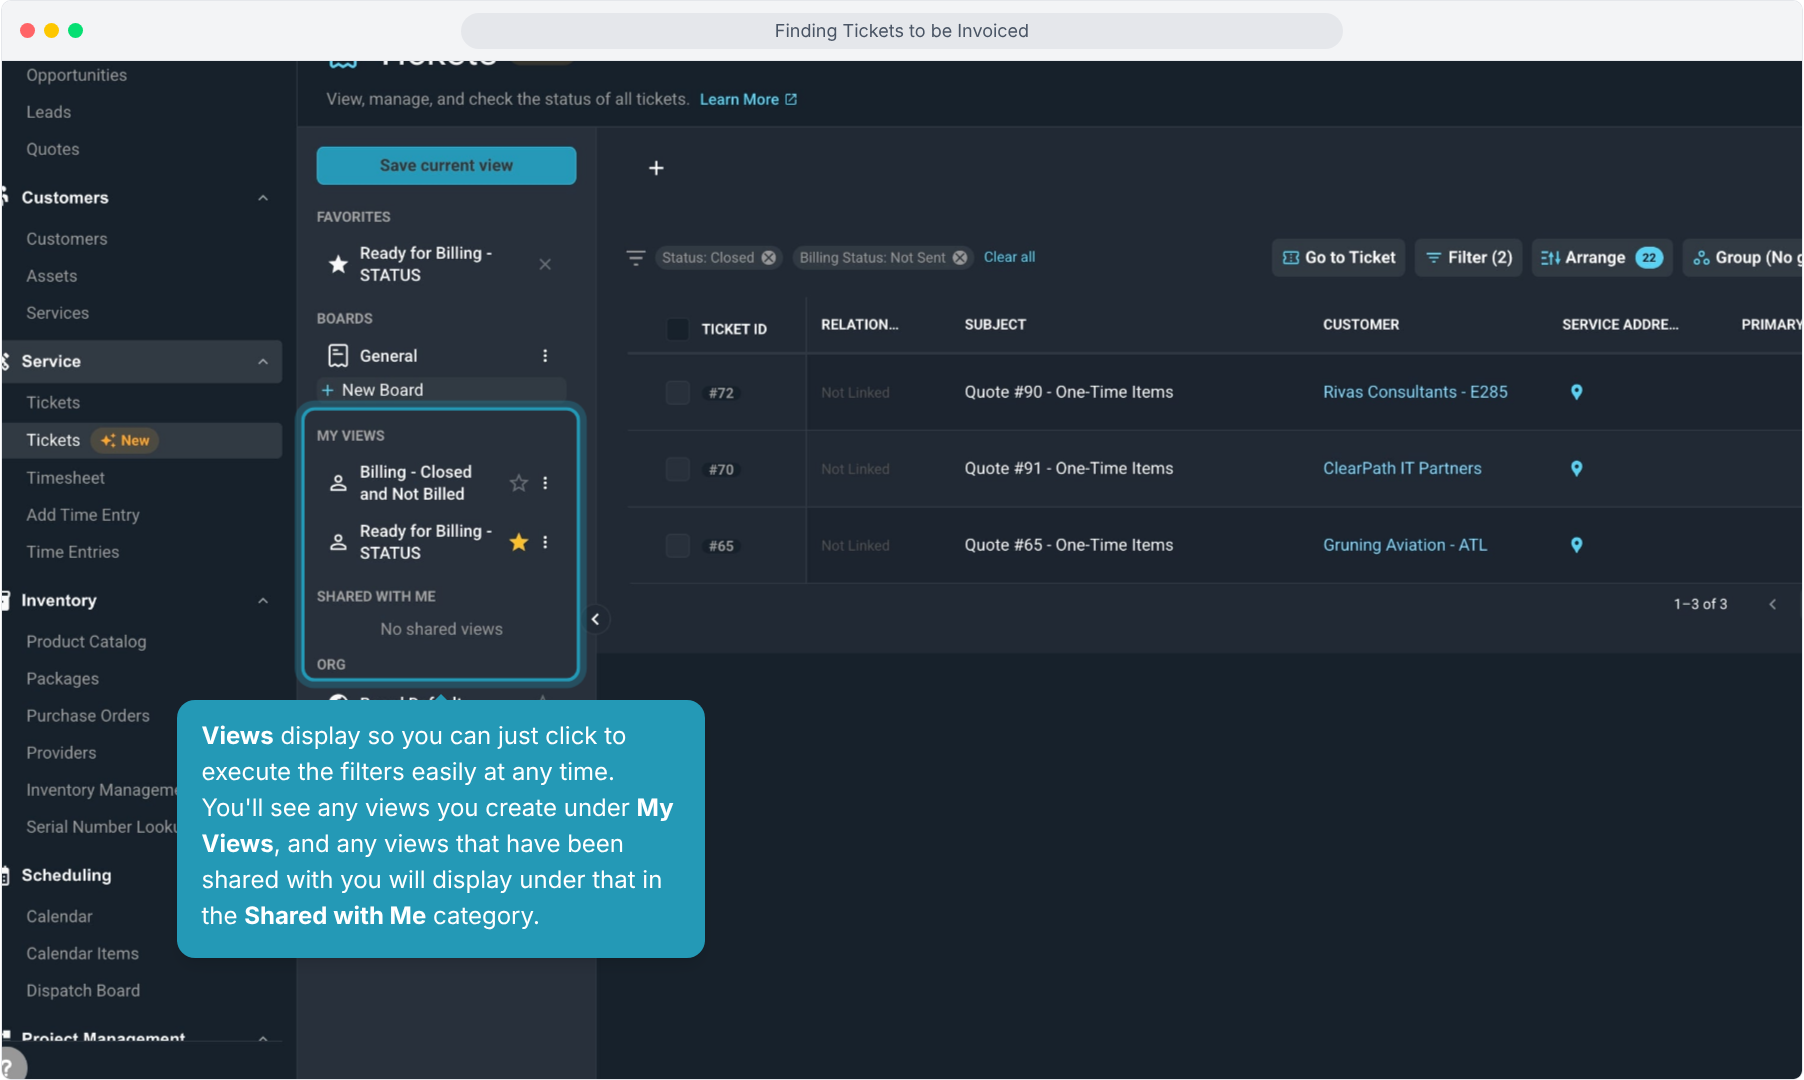Open the location pin for ClearPath IT Partners
Image resolution: width=1804 pixels, height=1080 pixels.
(x=1576, y=468)
